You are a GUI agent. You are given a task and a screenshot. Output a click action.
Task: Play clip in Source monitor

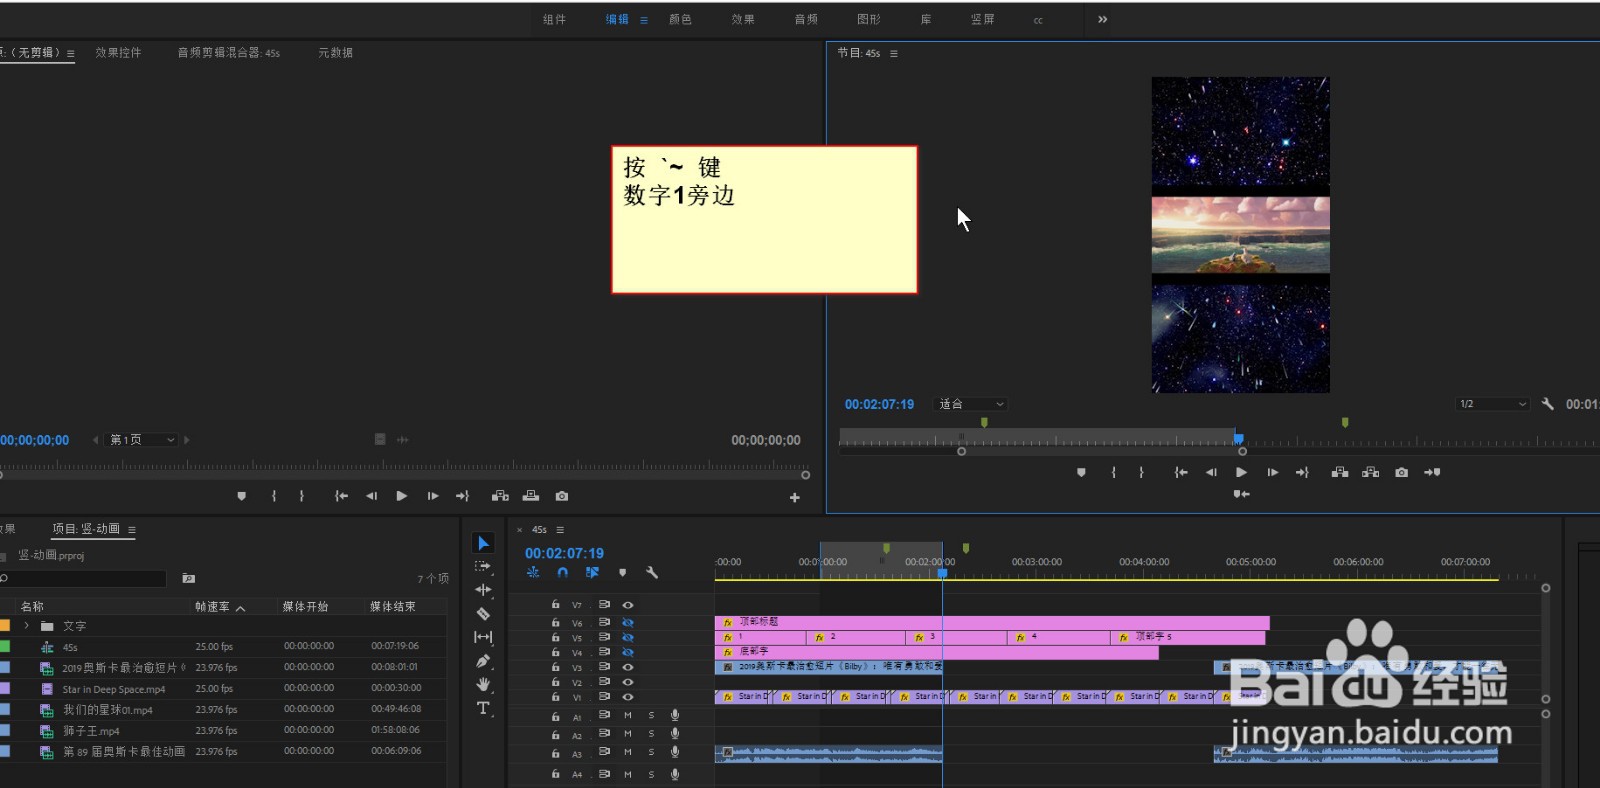401,496
